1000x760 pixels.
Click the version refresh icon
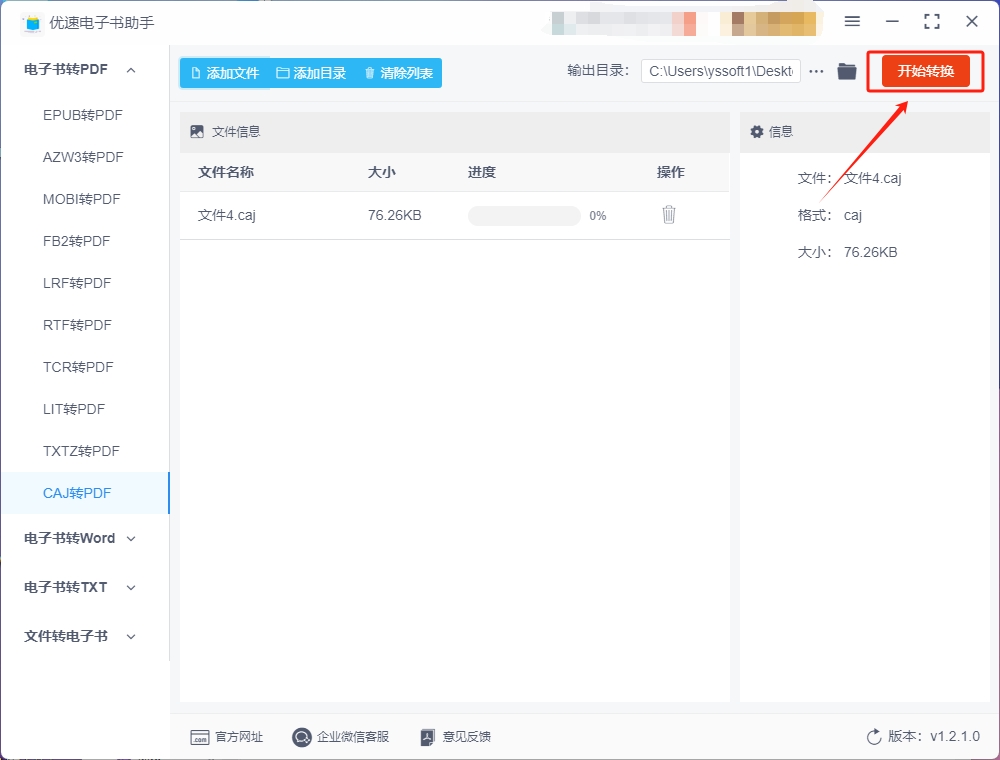click(874, 737)
